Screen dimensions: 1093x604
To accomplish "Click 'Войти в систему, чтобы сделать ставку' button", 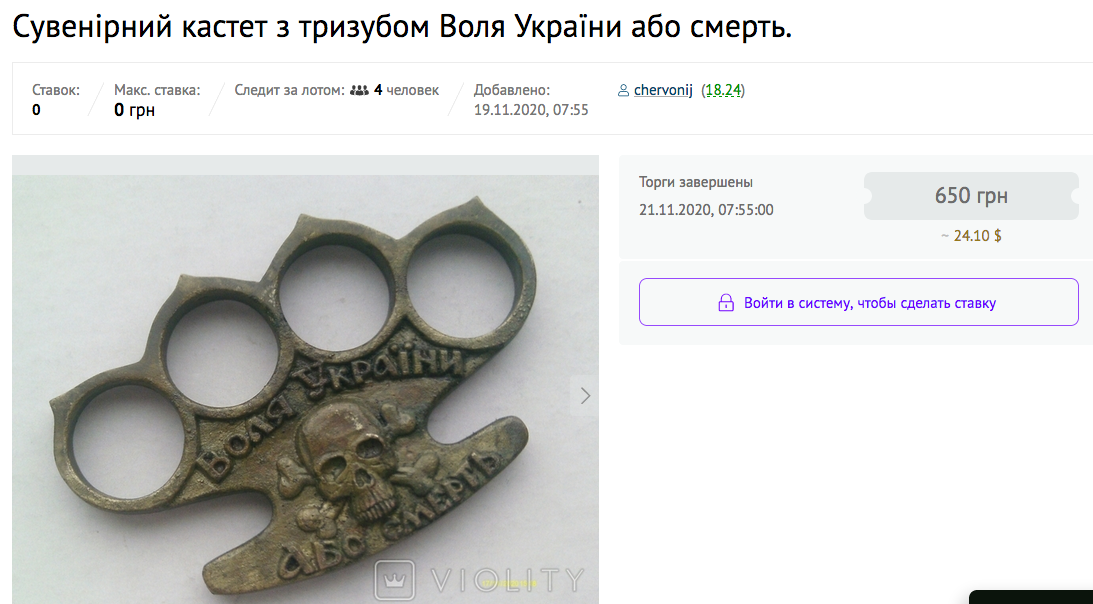I will (x=858, y=302).
